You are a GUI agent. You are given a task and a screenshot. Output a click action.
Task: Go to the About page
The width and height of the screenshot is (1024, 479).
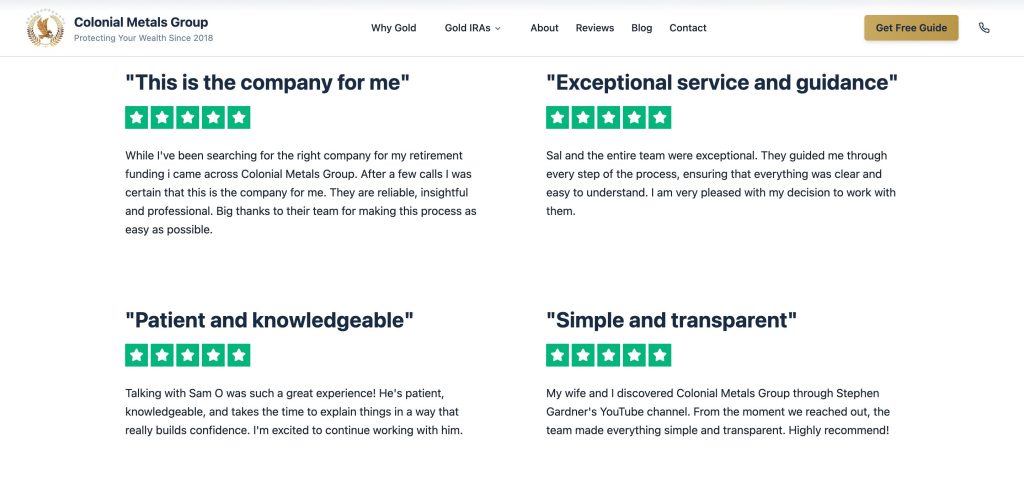click(544, 28)
